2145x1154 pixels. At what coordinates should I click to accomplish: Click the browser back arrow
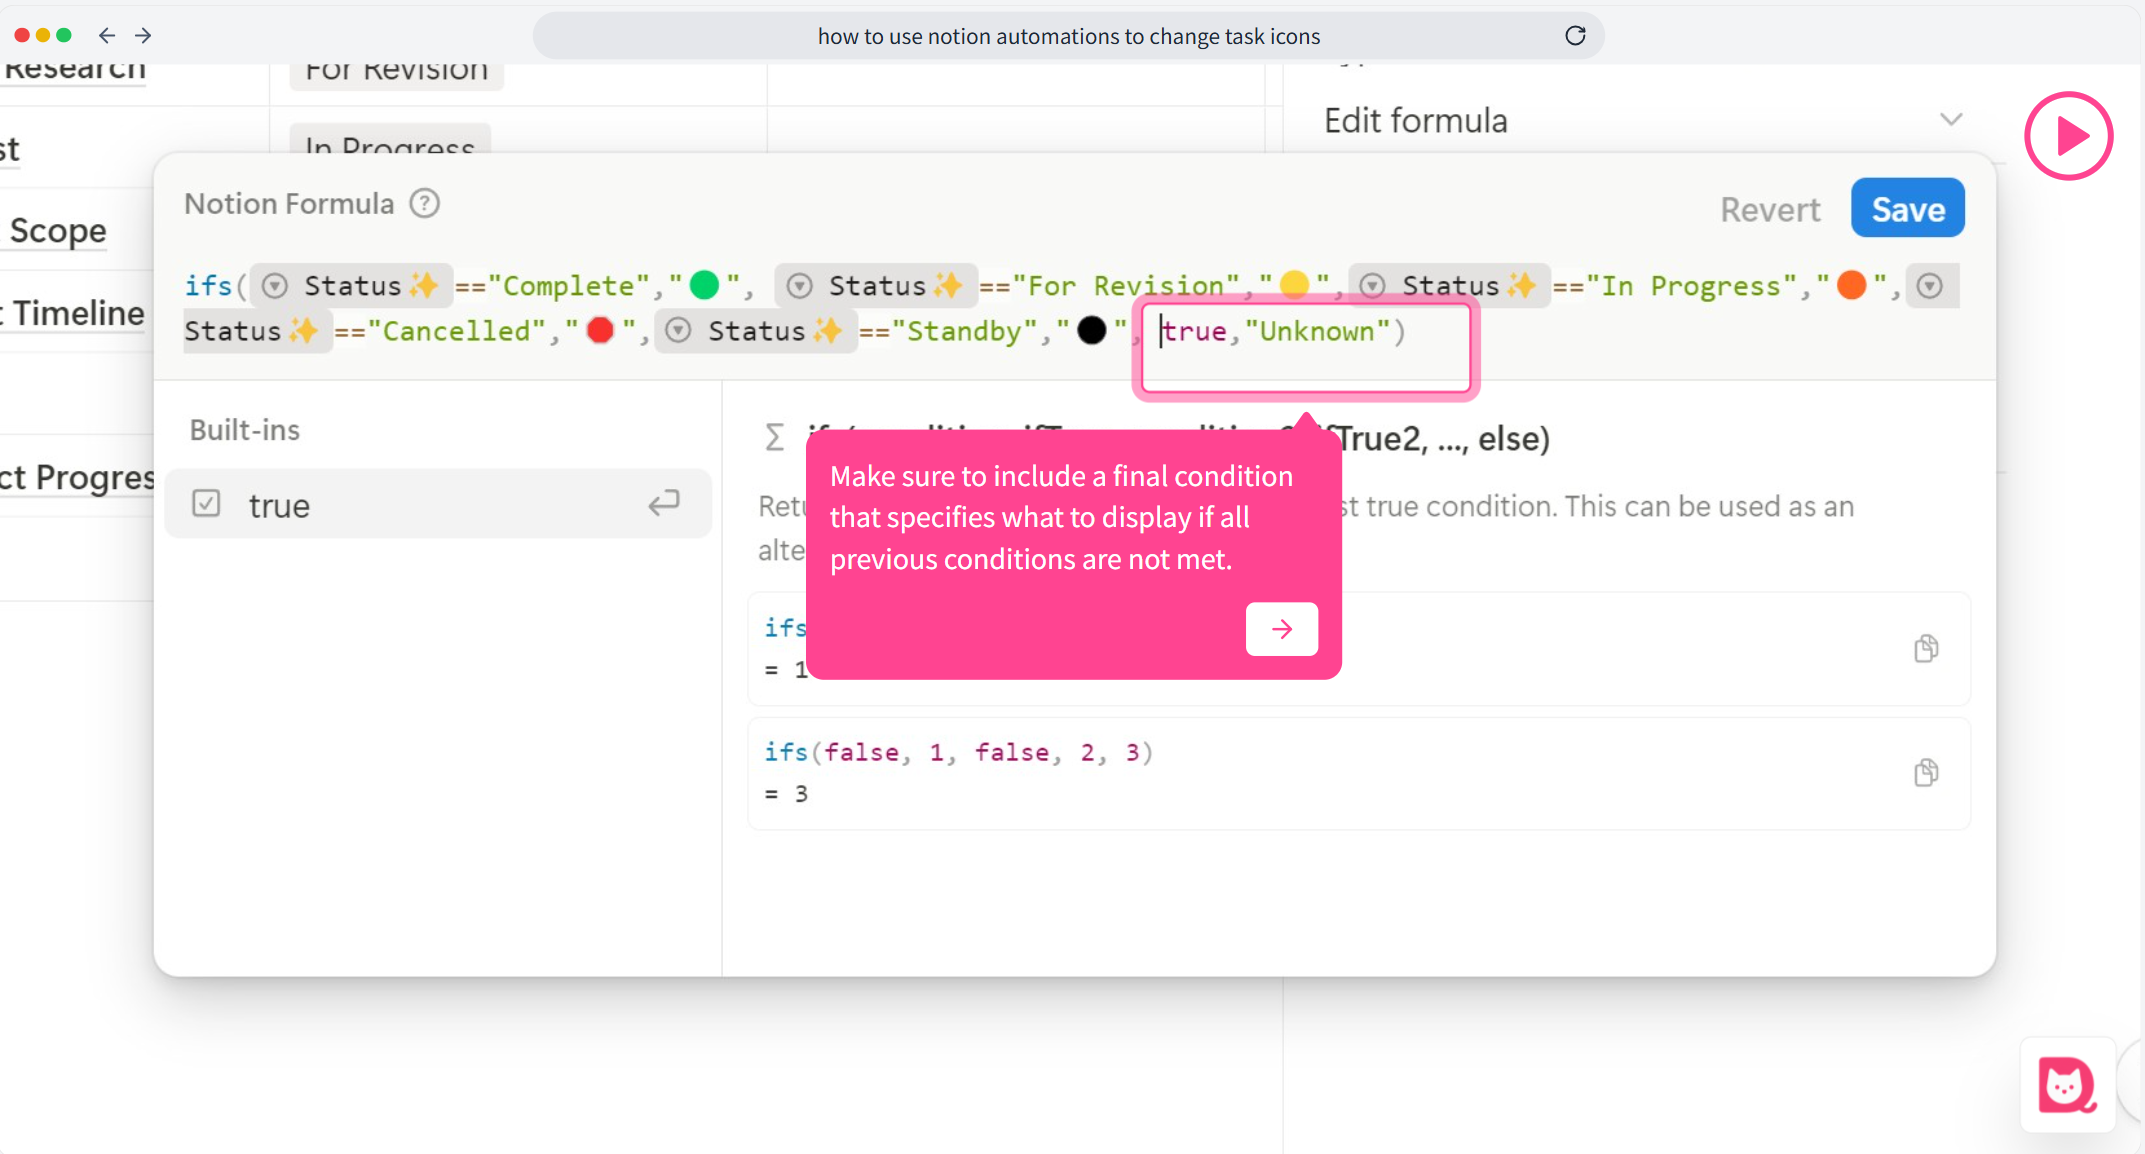click(107, 35)
